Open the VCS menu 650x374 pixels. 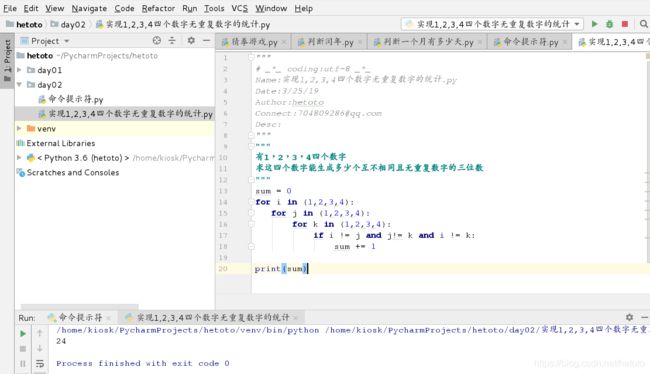[239, 8]
